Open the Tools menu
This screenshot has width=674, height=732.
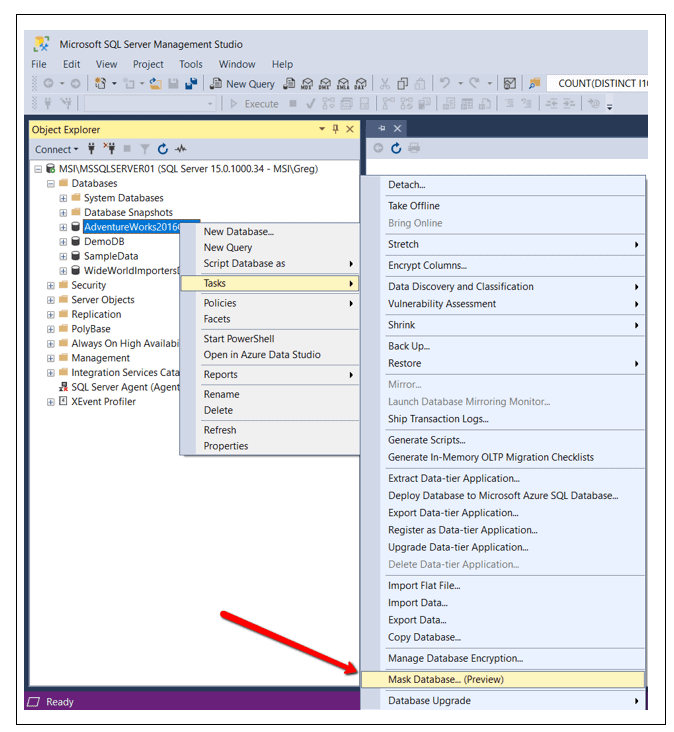[191, 64]
